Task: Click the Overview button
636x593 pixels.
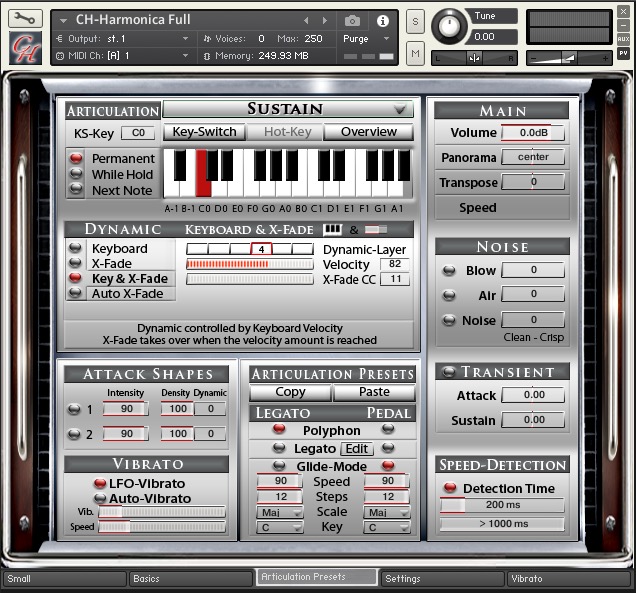Action: point(368,132)
